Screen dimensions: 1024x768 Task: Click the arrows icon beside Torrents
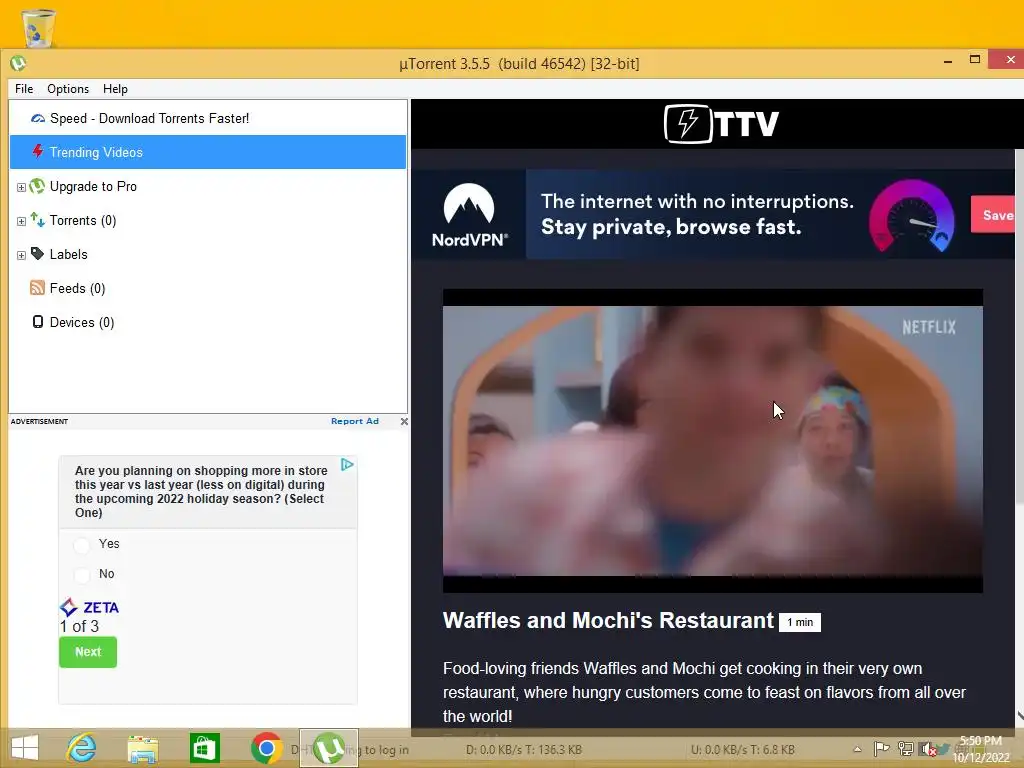[x=38, y=220]
